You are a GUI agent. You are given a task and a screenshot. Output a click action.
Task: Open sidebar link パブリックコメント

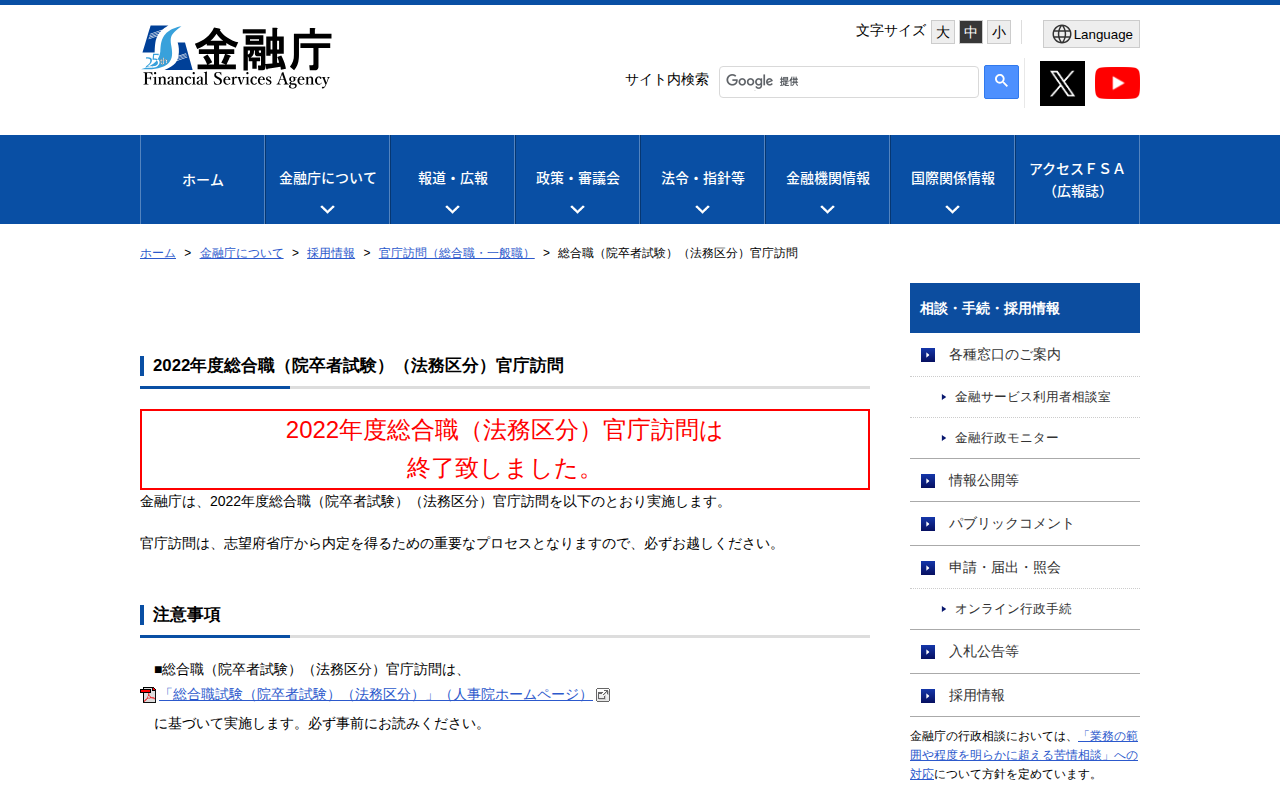click(x=1011, y=524)
